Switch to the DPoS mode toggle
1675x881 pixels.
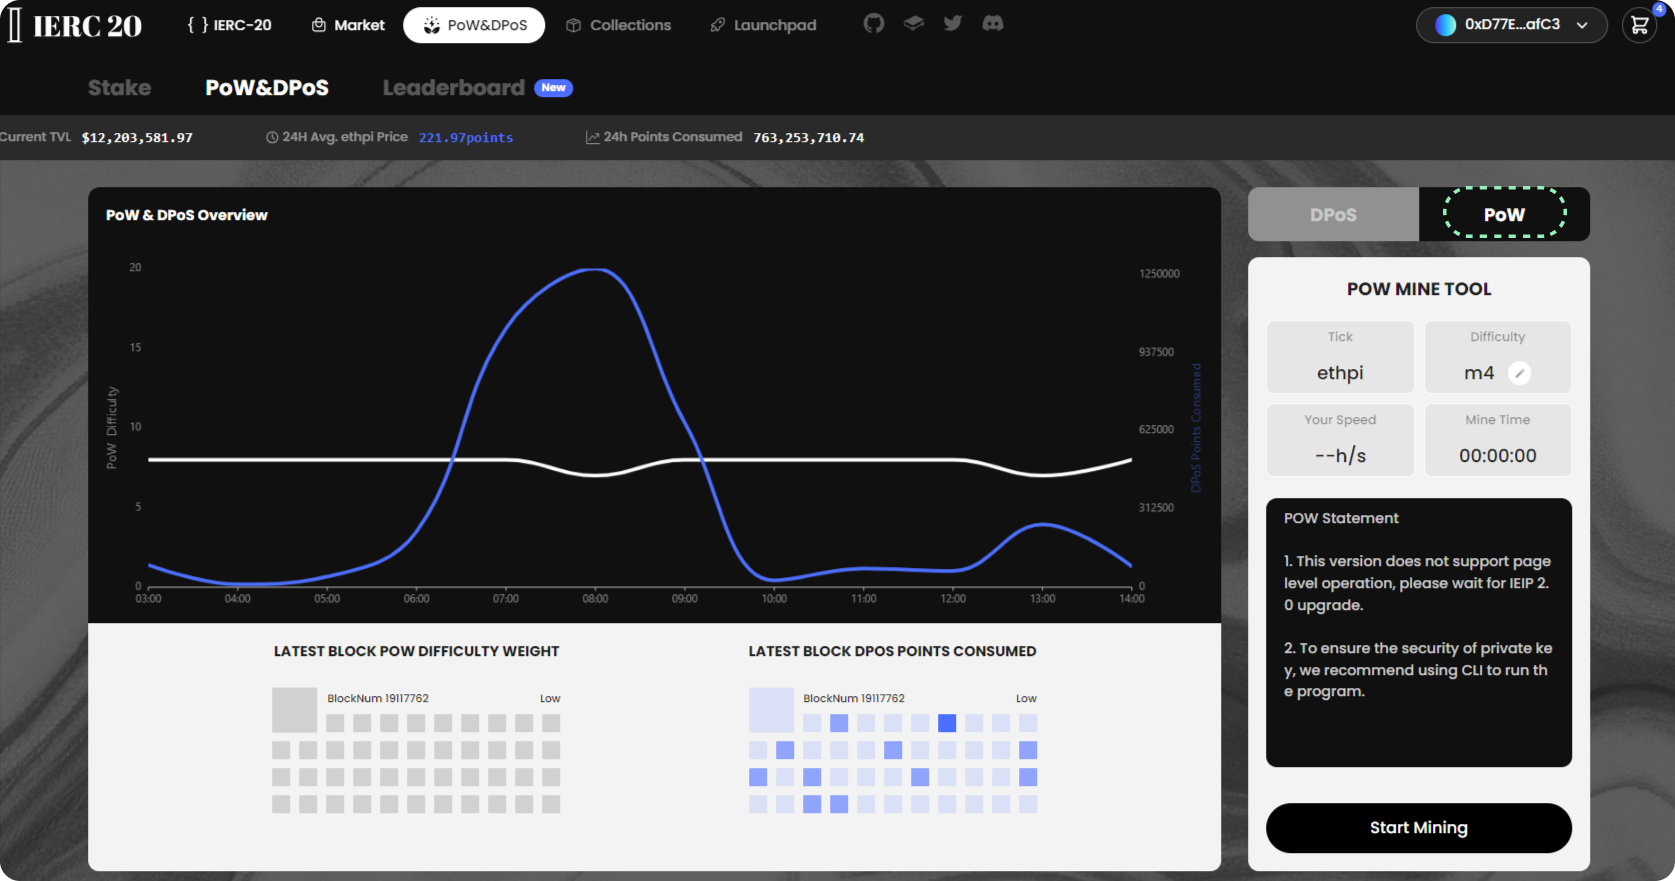(x=1333, y=215)
